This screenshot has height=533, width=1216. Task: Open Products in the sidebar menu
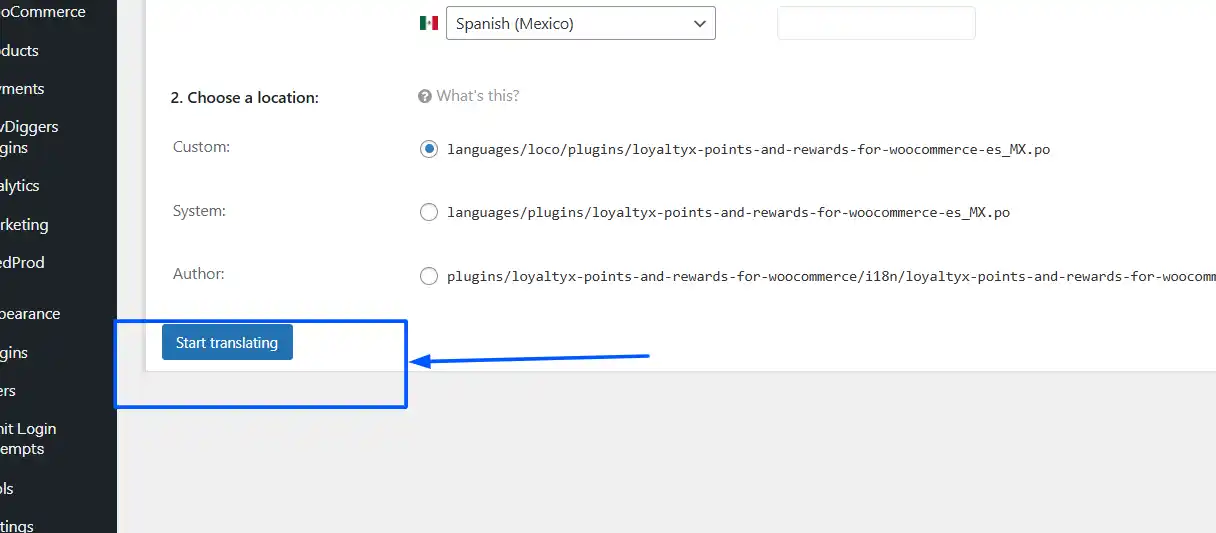(x=20, y=50)
